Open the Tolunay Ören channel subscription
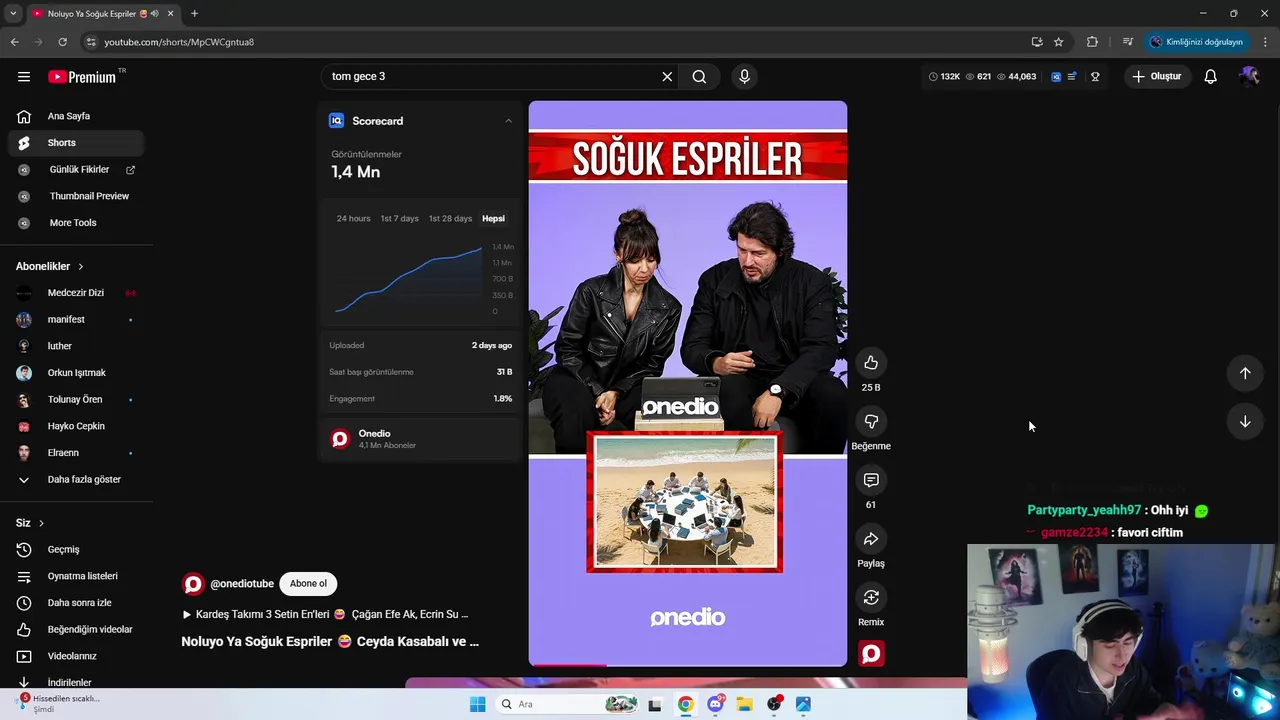This screenshot has width=1280, height=720. pos(76,400)
